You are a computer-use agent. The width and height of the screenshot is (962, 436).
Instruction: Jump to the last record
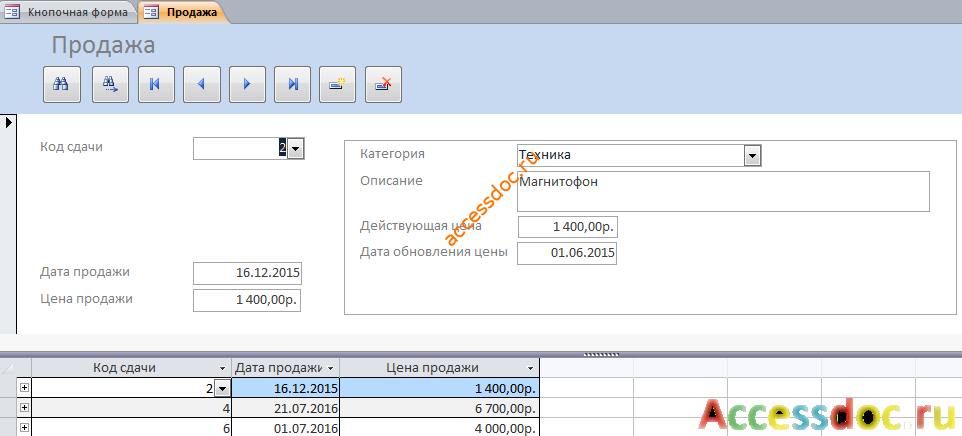[x=293, y=85]
